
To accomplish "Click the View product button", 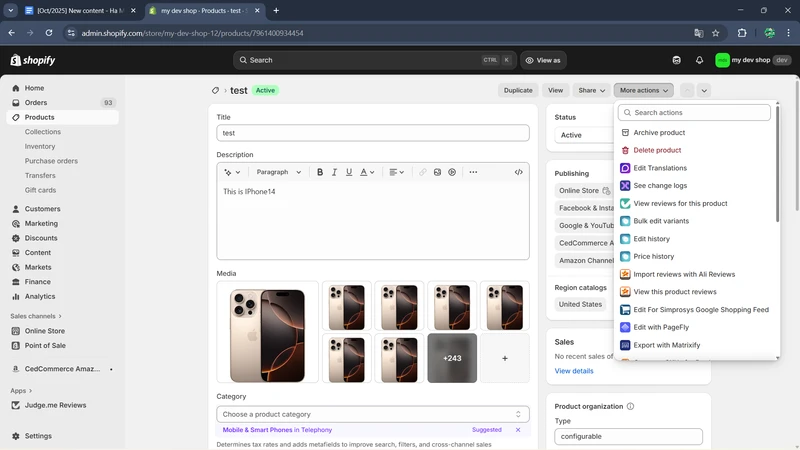I will (555, 90).
